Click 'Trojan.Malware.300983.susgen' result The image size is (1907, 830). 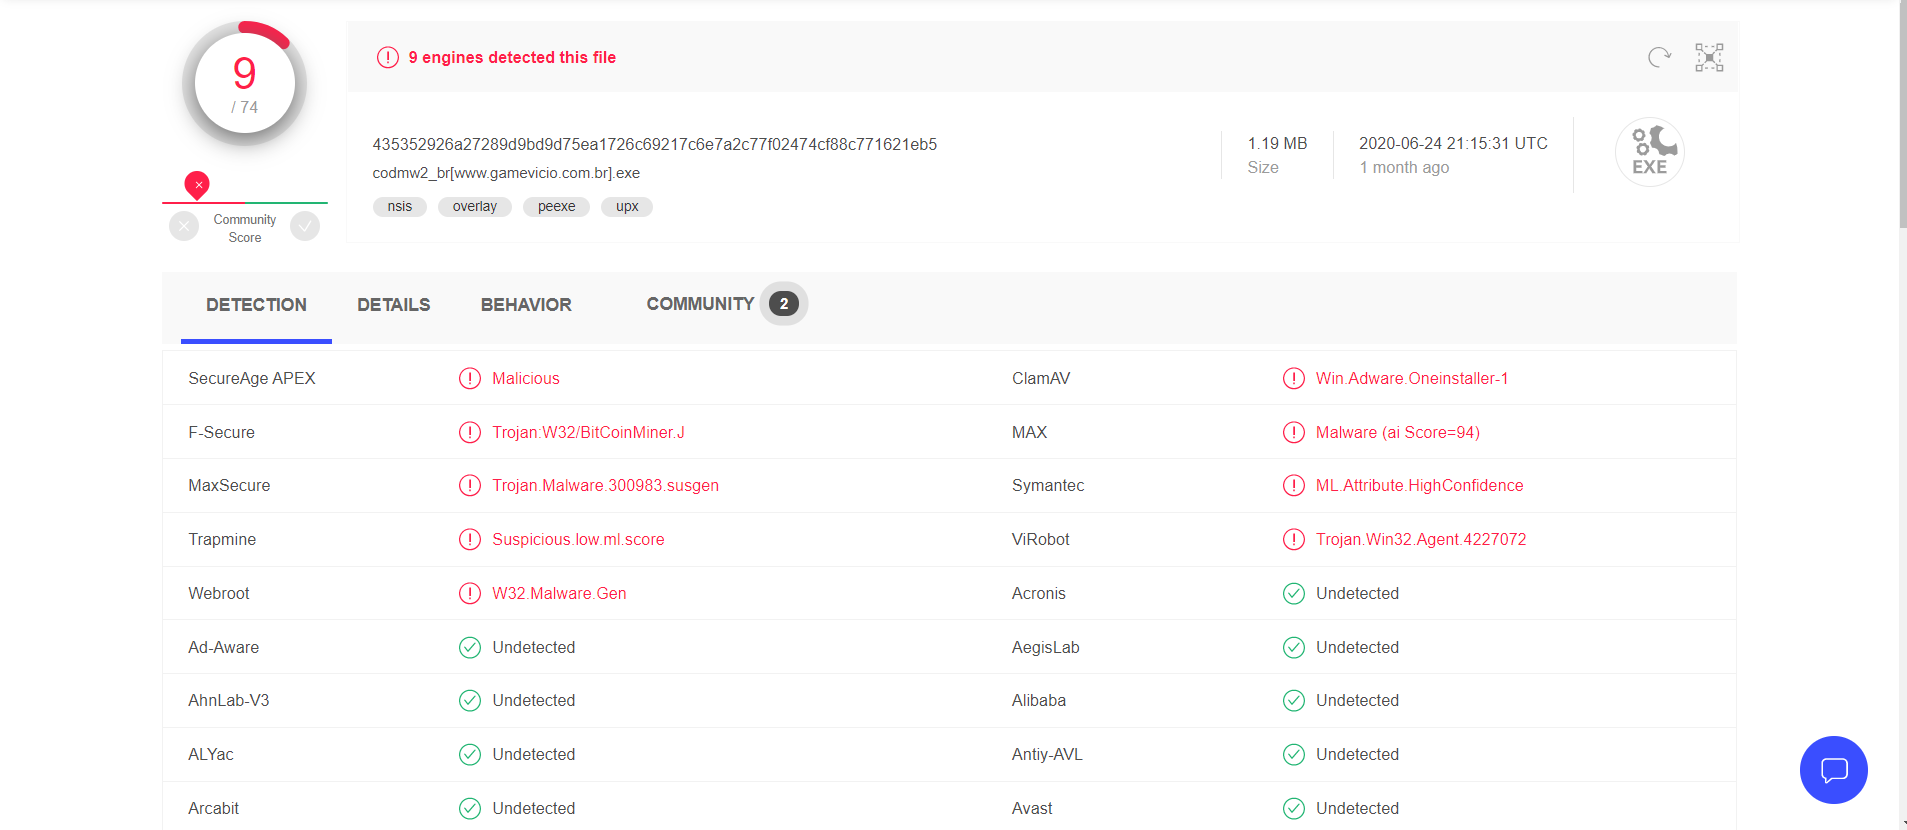pos(605,485)
